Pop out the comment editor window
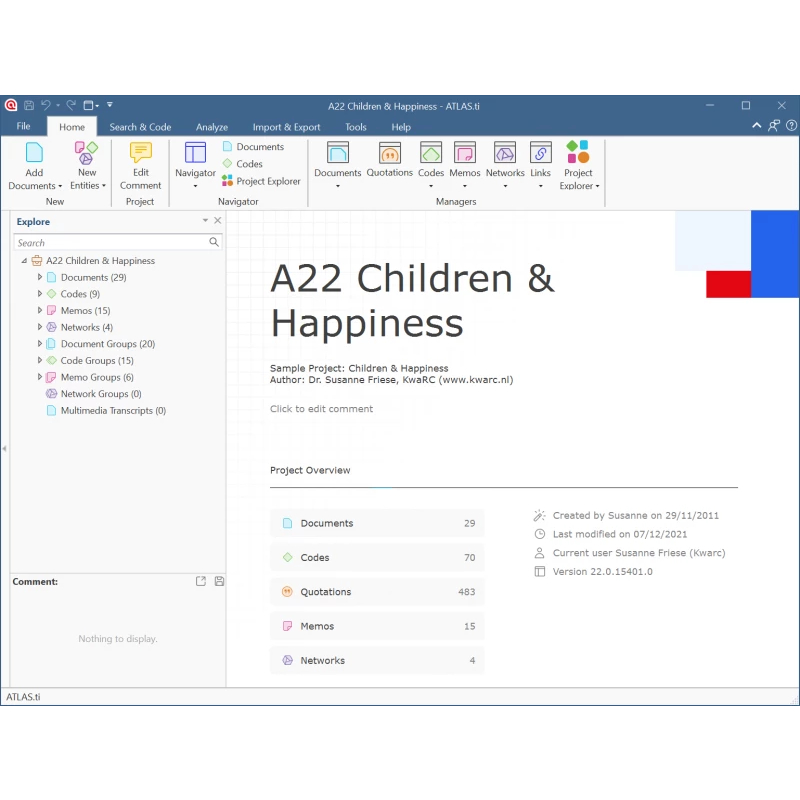 coord(201,581)
